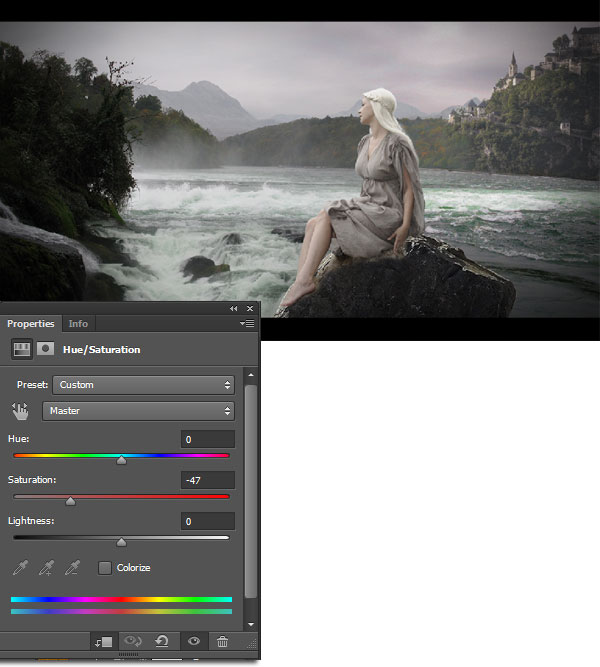Image resolution: width=600 pixels, height=667 pixels.
Task: Open the Properties panel flyout menu
Action: (247, 324)
